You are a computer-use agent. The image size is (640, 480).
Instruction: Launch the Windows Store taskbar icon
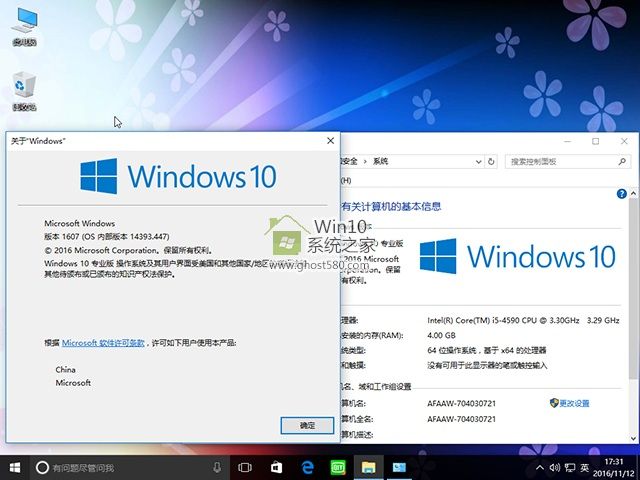pos(276,467)
